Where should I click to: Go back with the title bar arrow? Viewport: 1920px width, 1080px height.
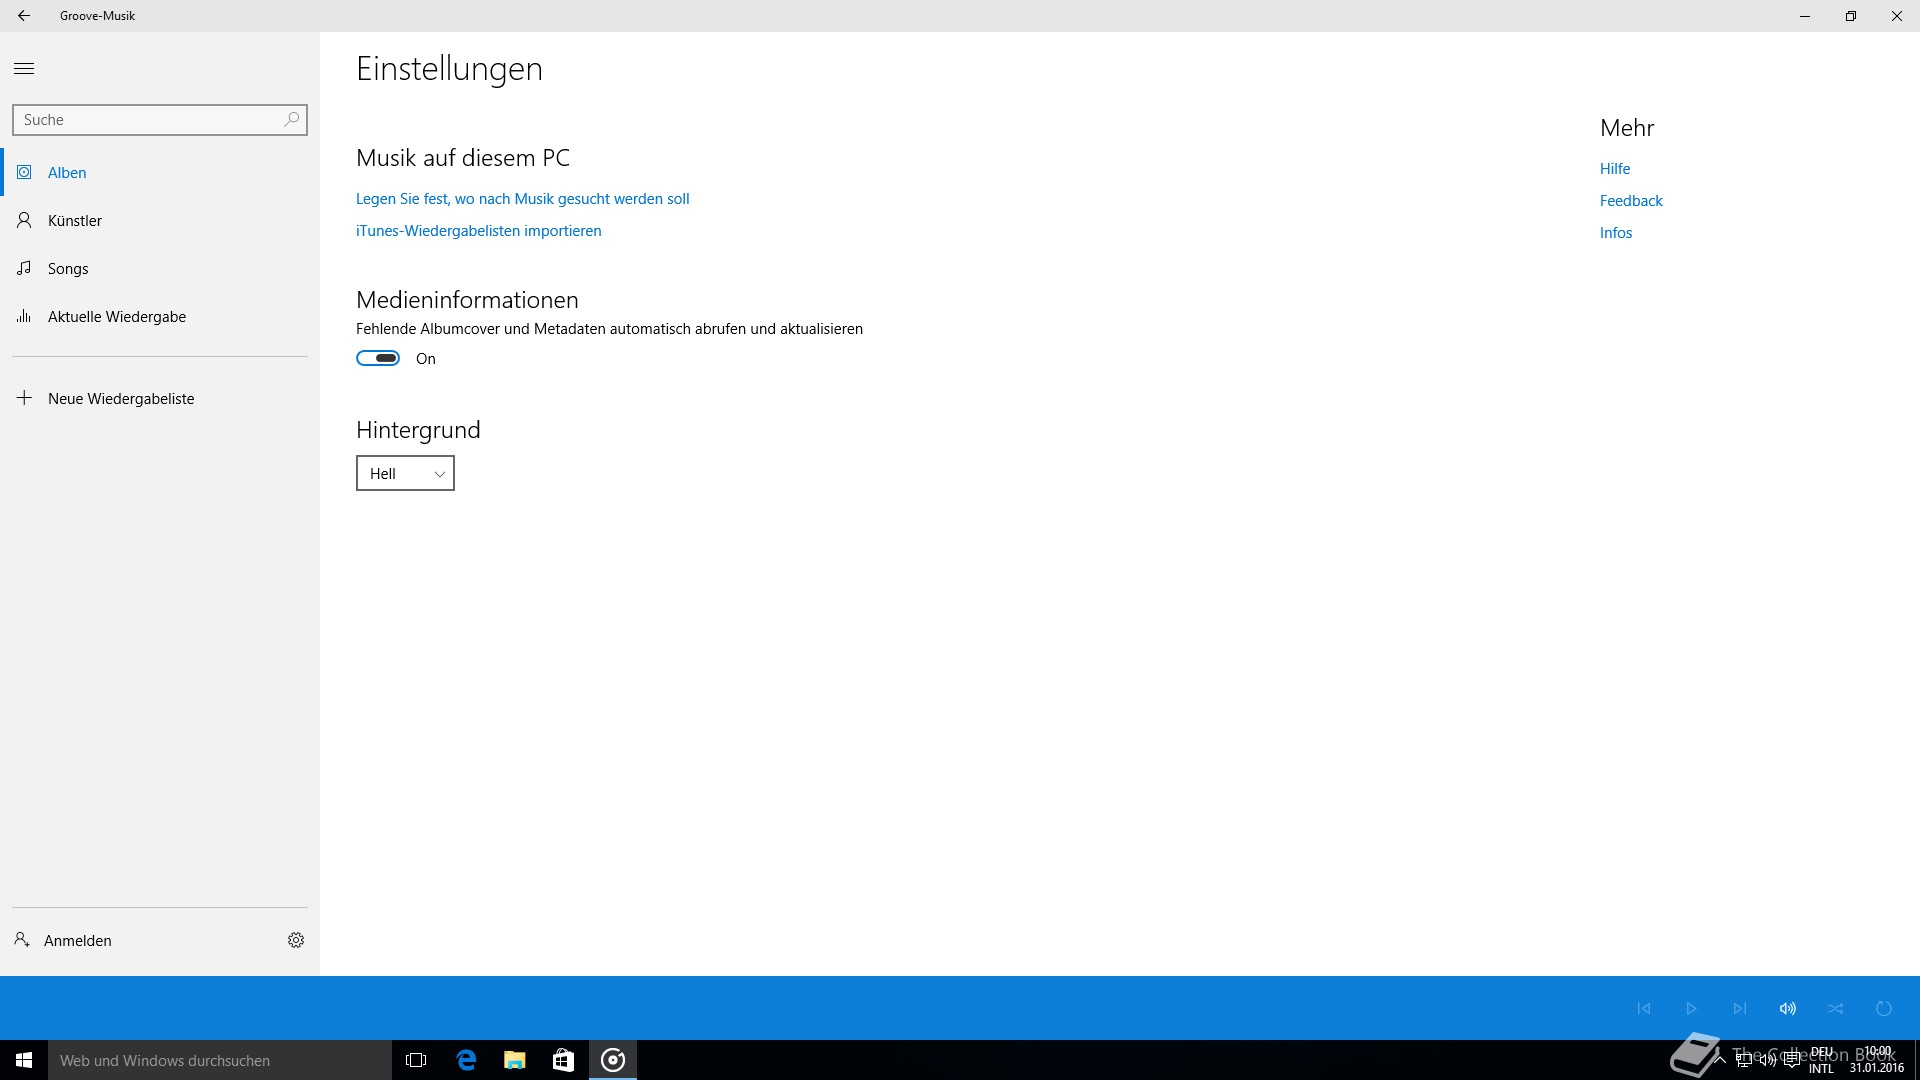coord(24,16)
